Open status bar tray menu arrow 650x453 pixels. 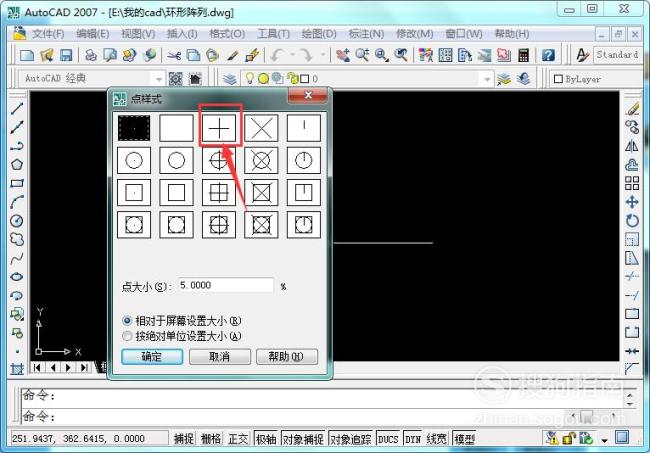(x=604, y=440)
